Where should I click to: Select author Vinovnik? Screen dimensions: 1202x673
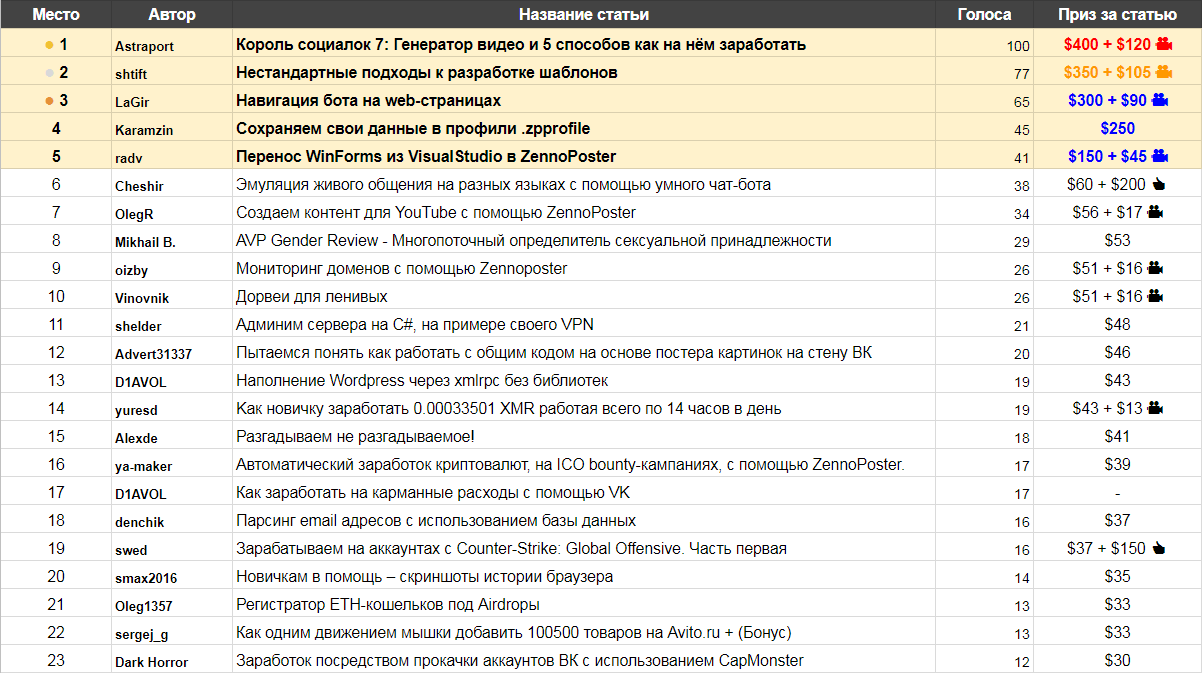[x=143, y=297]
